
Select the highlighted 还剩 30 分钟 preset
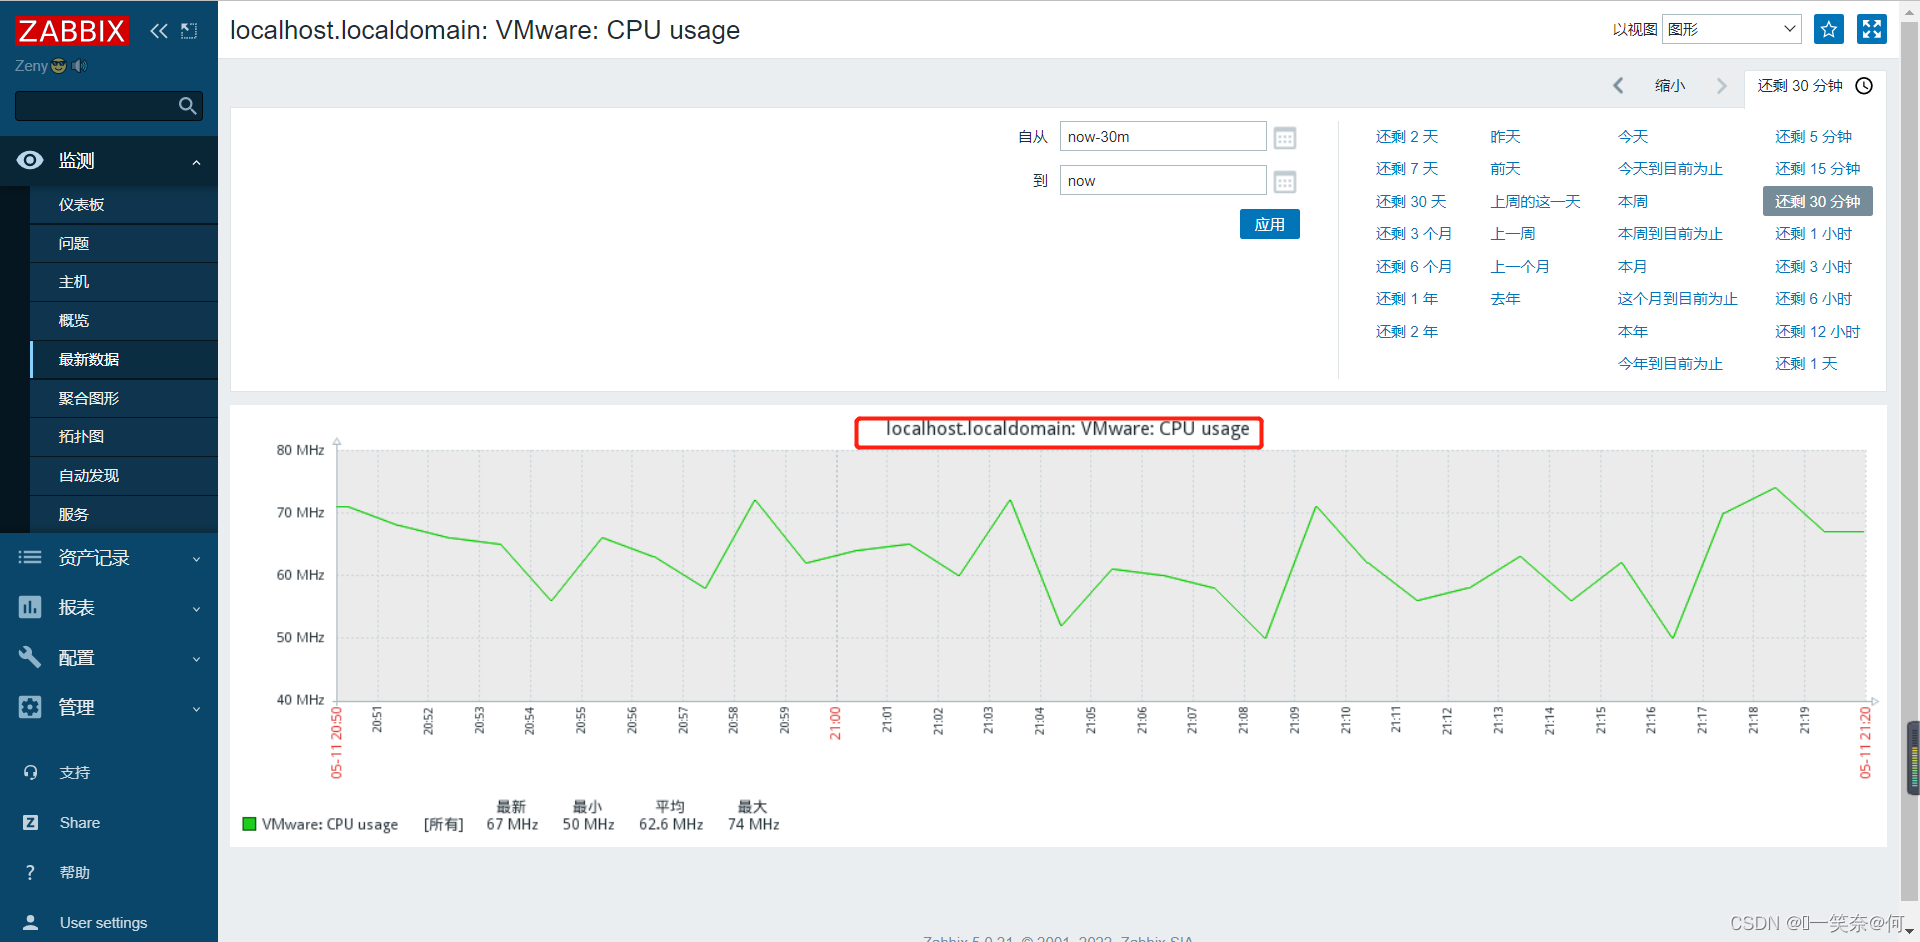point(1817,201)
